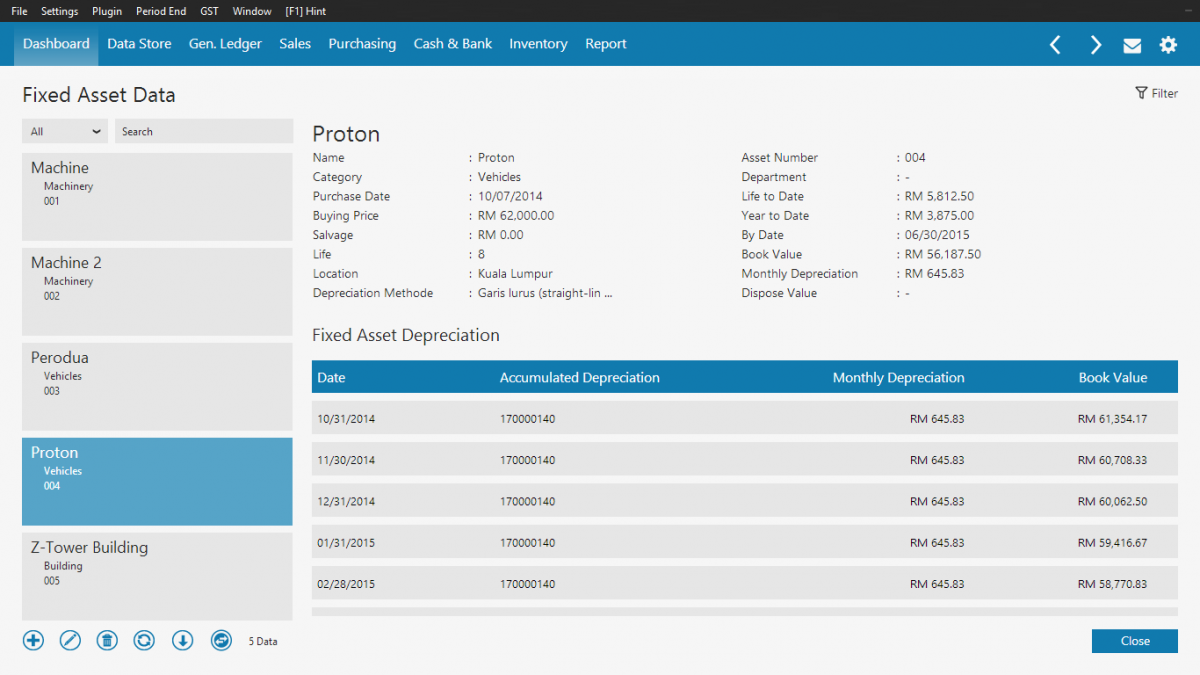Navigate forward using the right chevron
Screen dimensions: 1200x675
tap(1095, 44)
